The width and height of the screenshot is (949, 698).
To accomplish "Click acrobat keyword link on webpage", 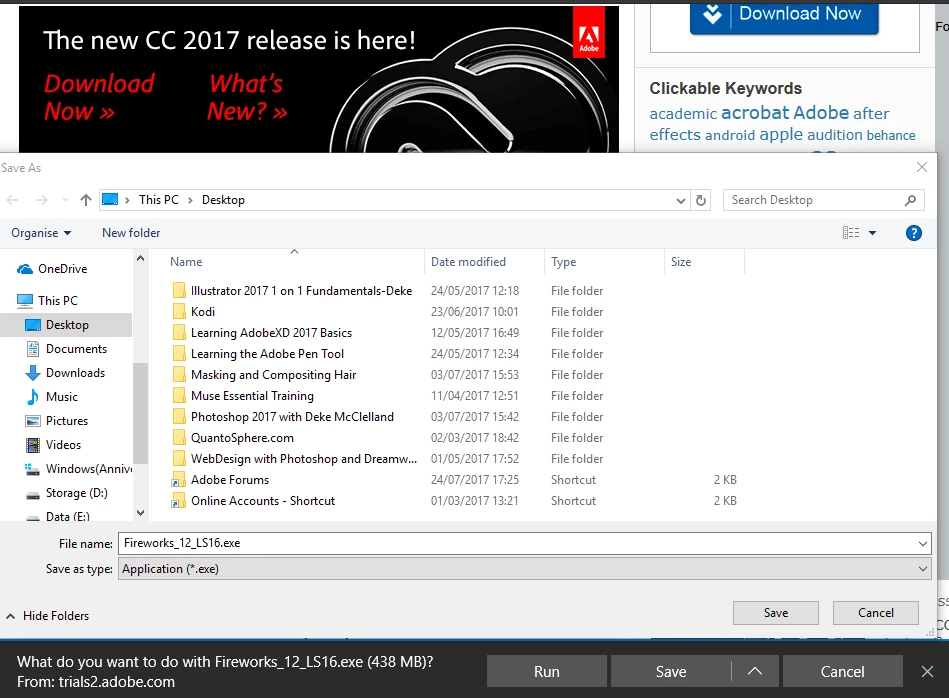I will coord(755,113).
